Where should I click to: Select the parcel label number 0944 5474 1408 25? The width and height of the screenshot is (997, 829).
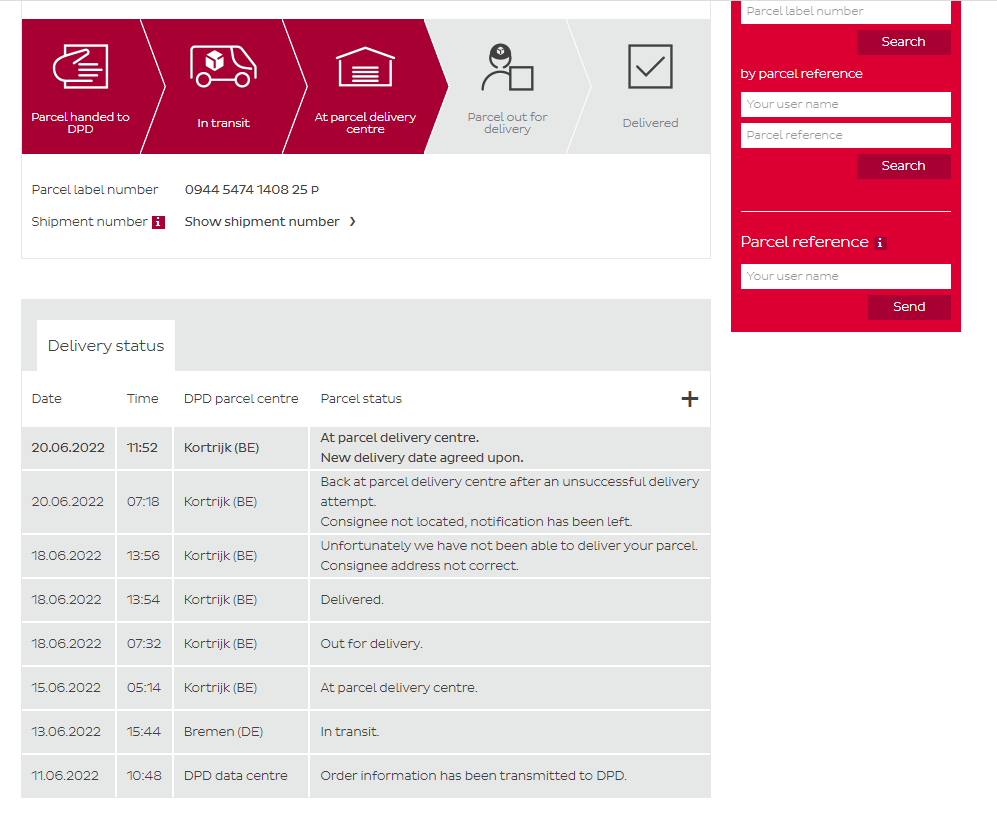click(246, 190)
